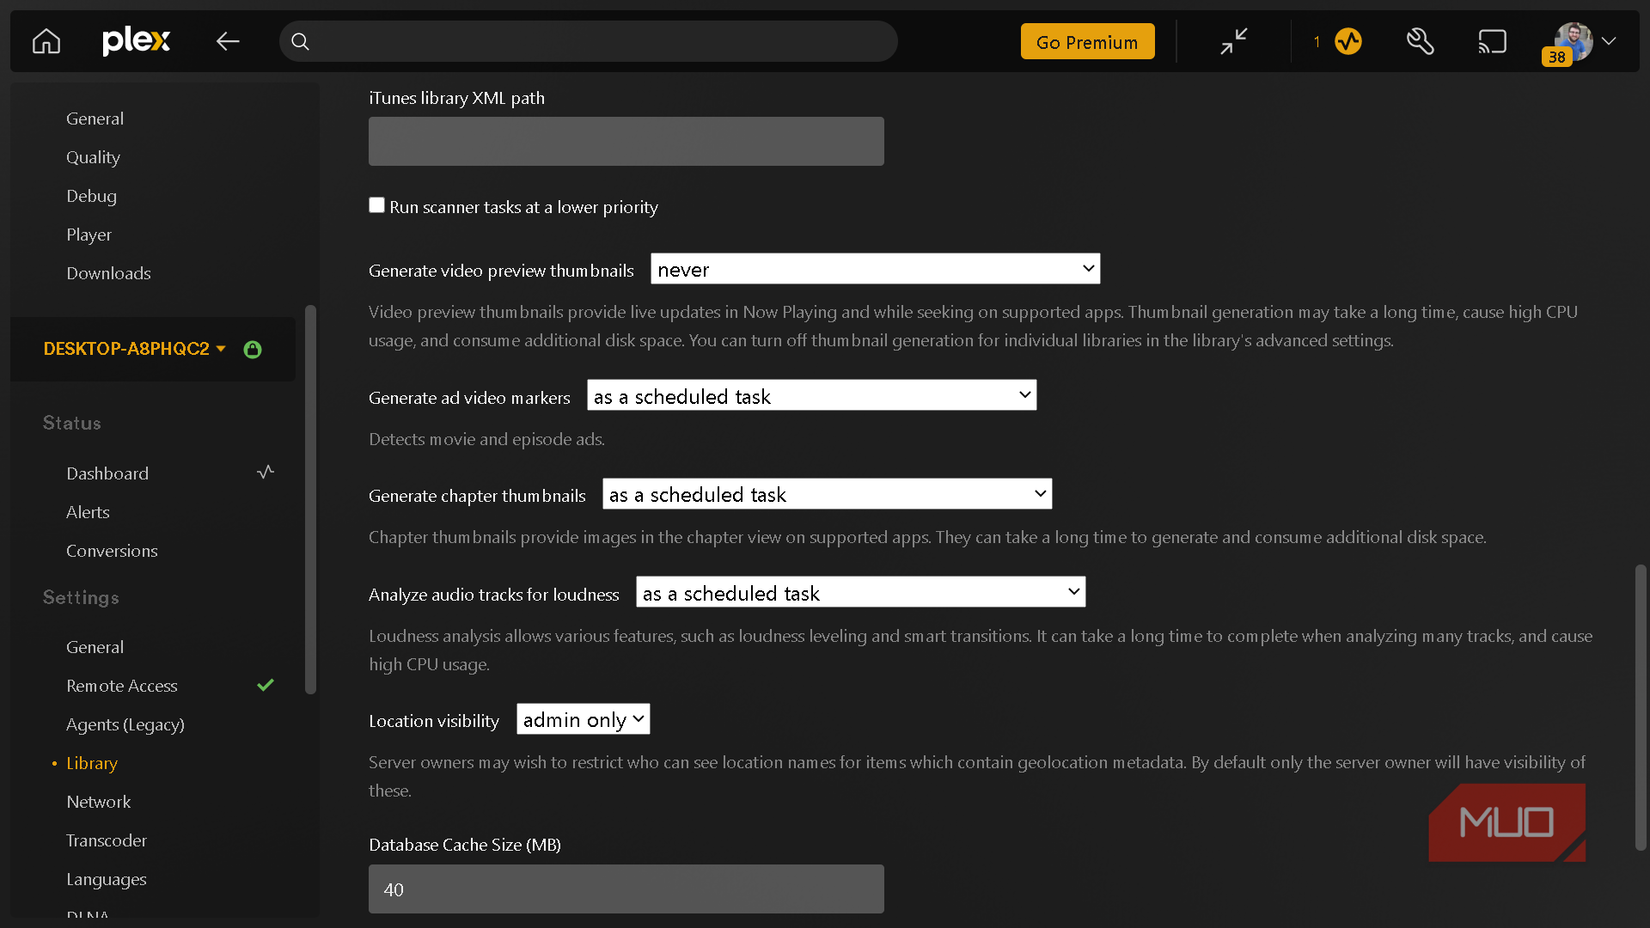Open Analyze audio tracks for loudness dropdown
The width and height of the screenshot is (1650, 928).
tap(860, 593)
